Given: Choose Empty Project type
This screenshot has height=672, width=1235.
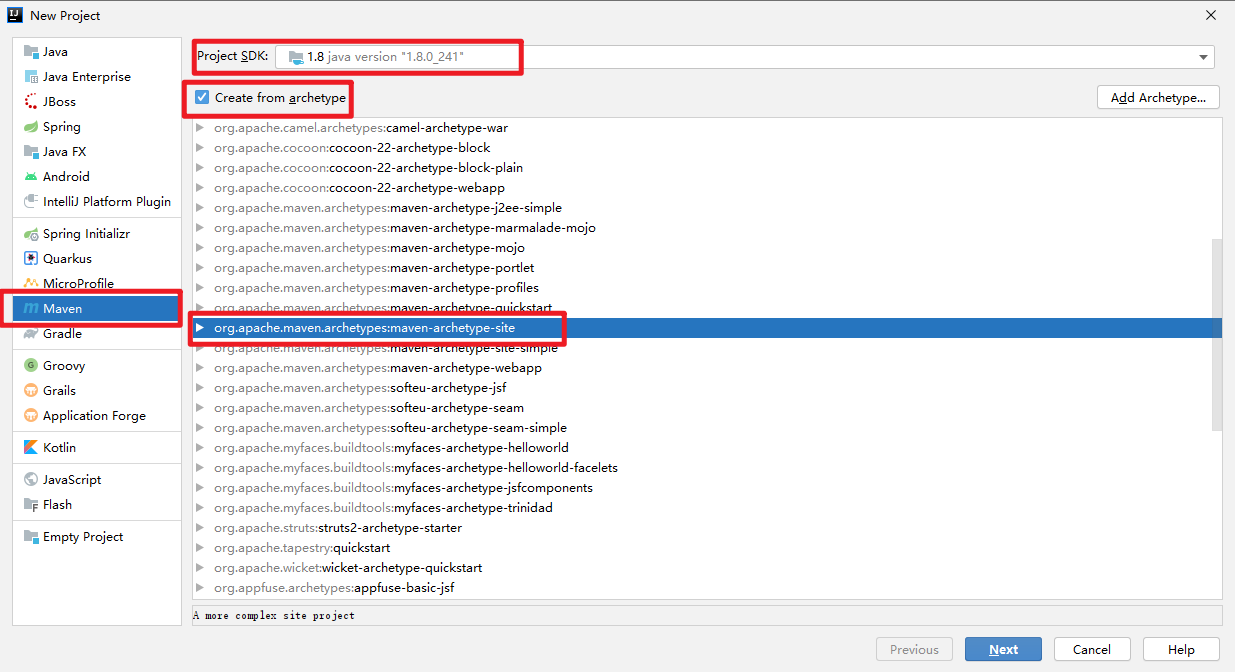Looking at the screenshot, I should tap(97, 537).
